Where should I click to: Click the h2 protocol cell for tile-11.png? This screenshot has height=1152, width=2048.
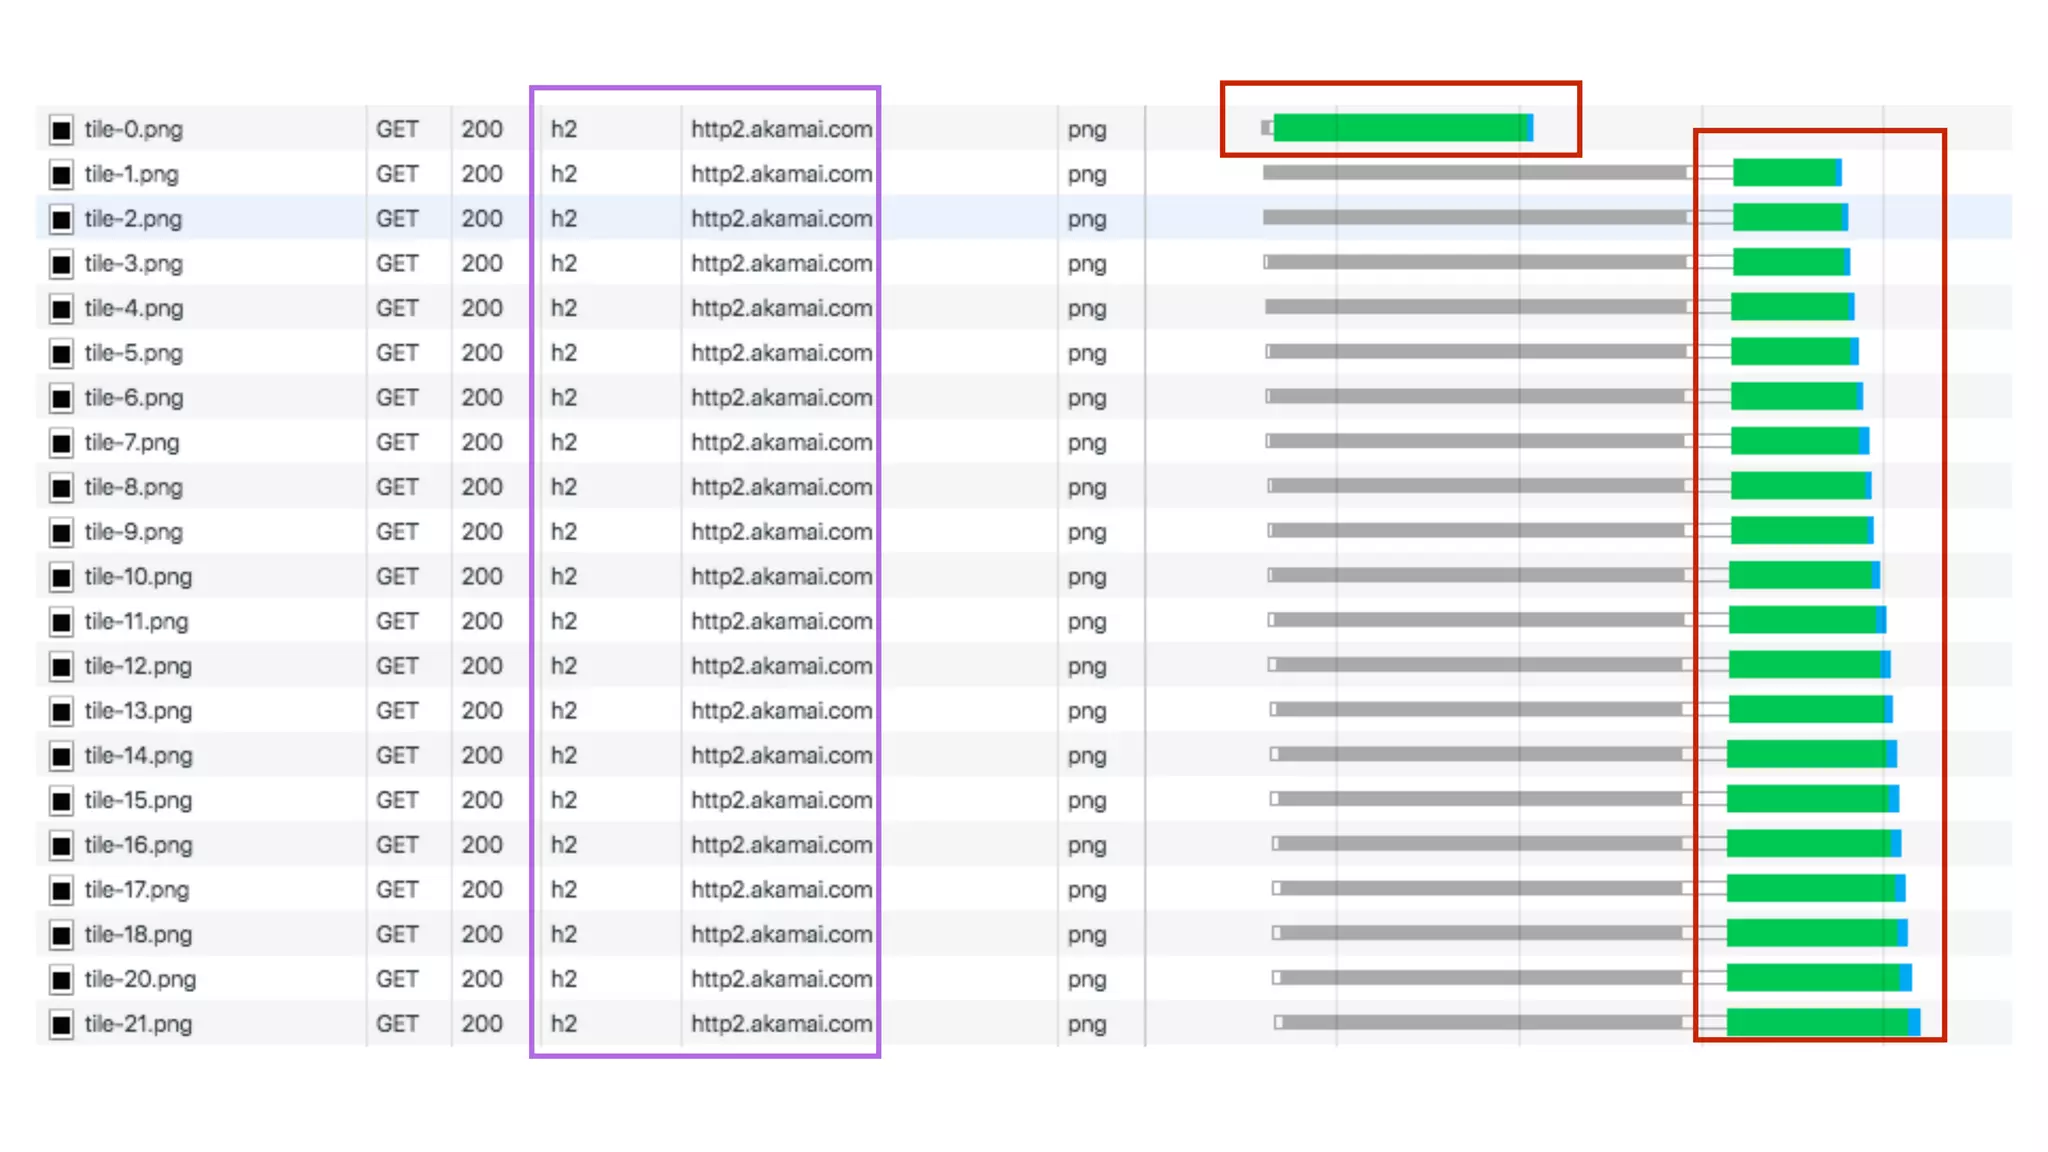tap(564, 622)
